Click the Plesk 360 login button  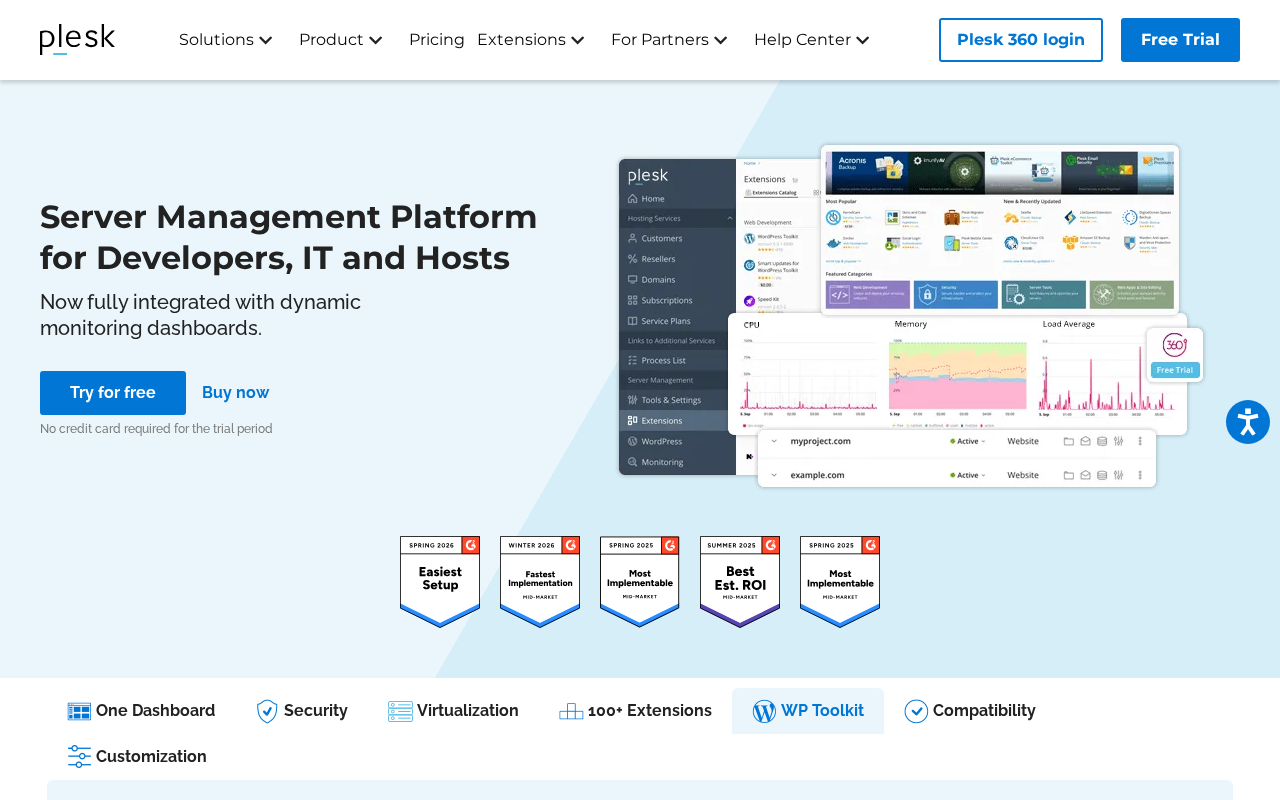point(1021,40)
